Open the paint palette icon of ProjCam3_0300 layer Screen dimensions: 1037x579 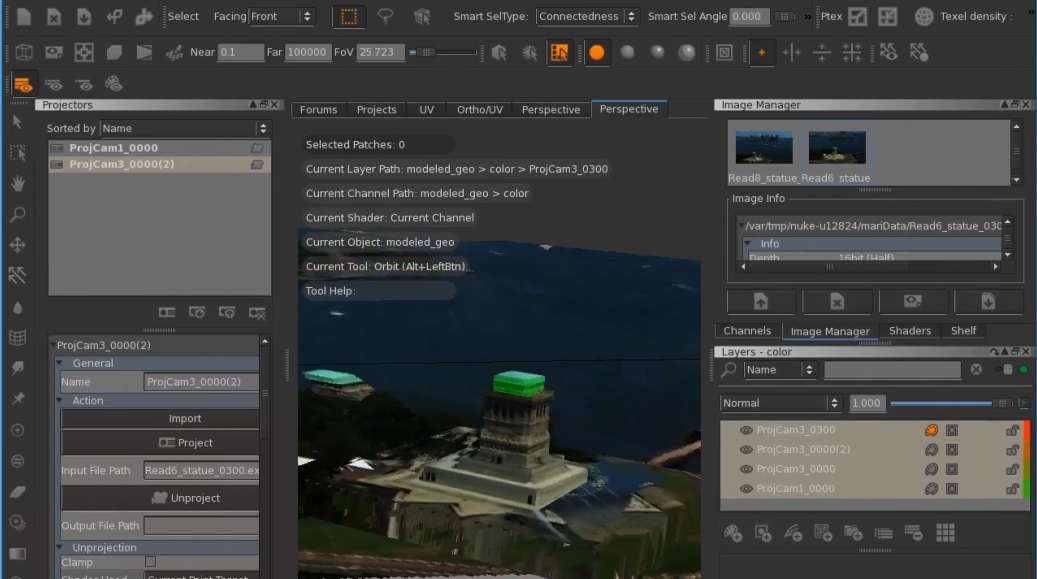931,430
